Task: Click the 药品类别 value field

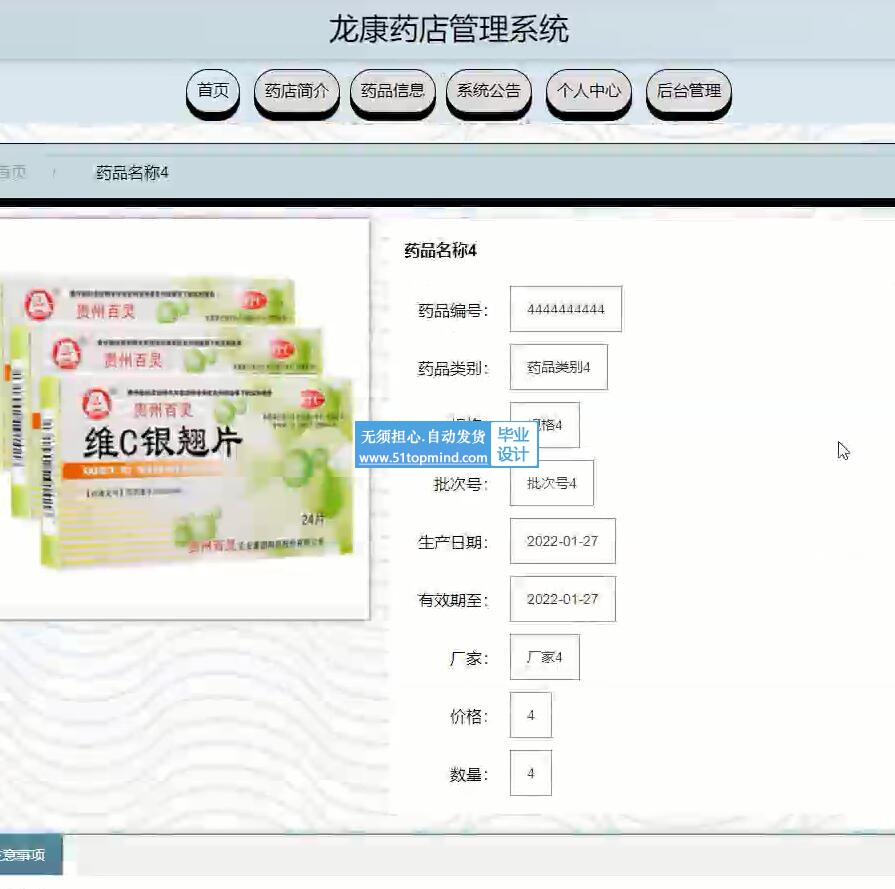Action: coord(559,367)
